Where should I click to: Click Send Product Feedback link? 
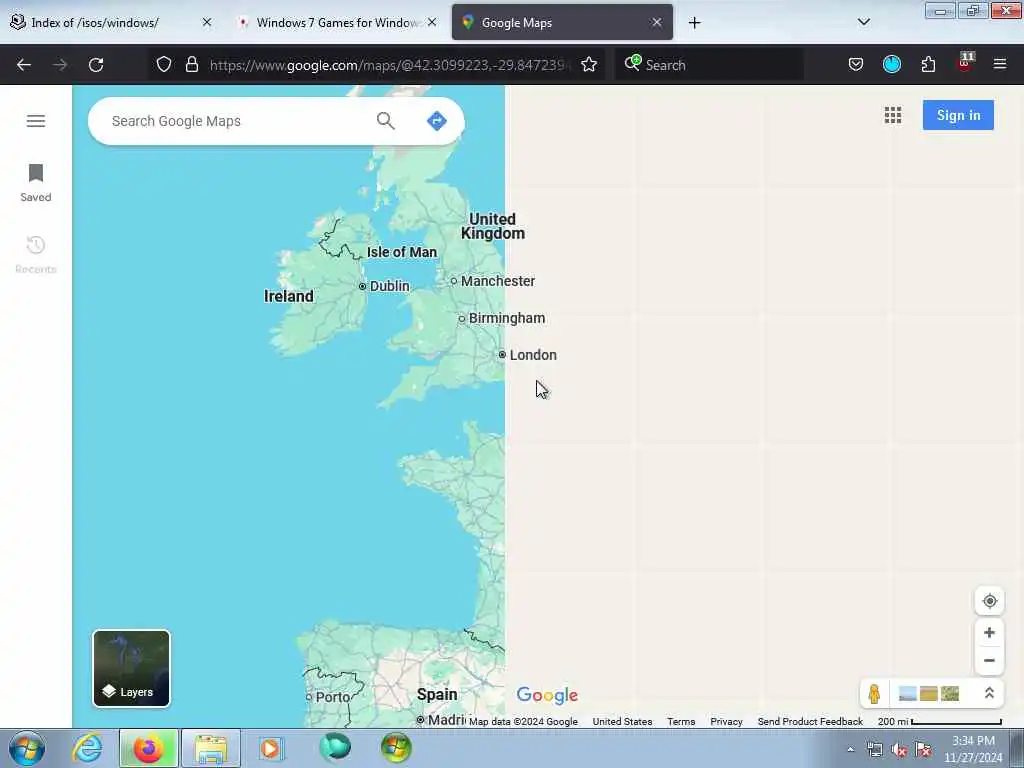(x=810, y=722)
